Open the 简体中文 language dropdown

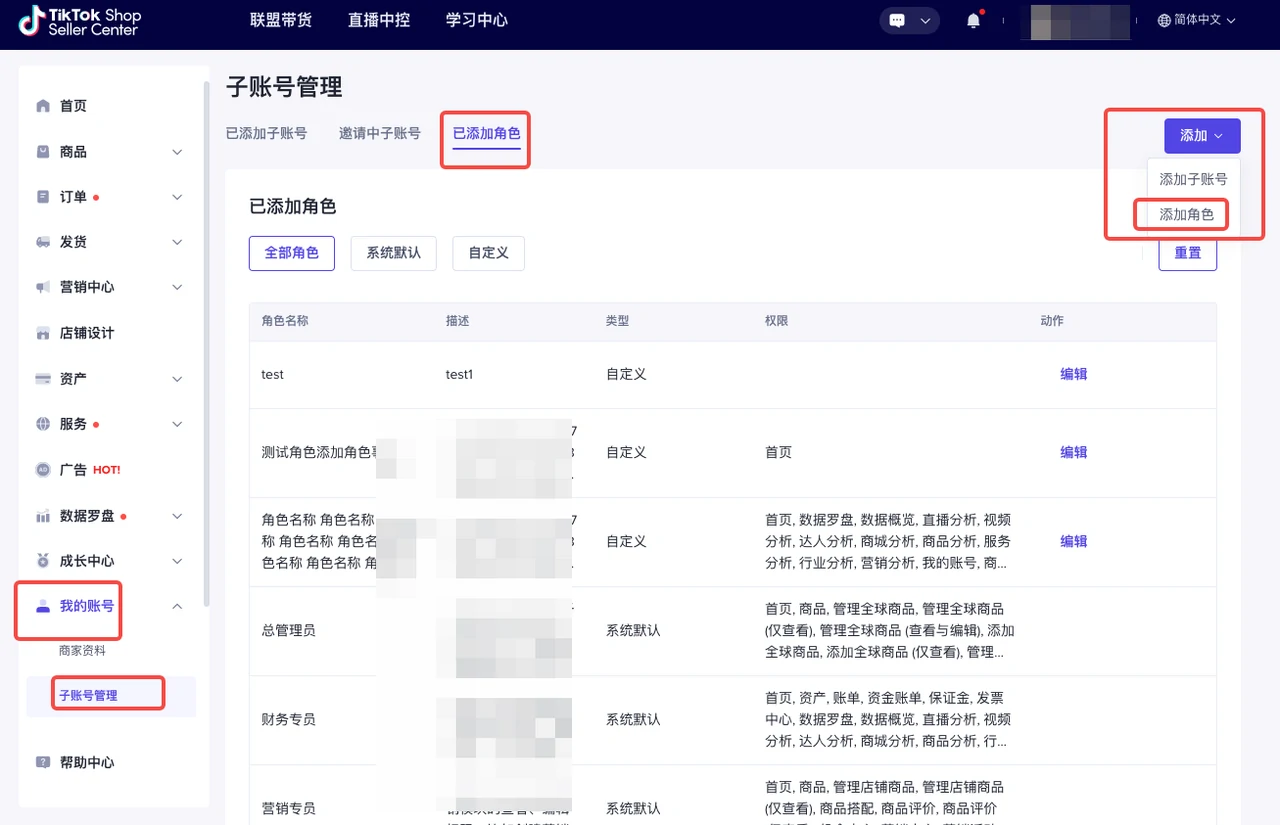click(1196, 21)
